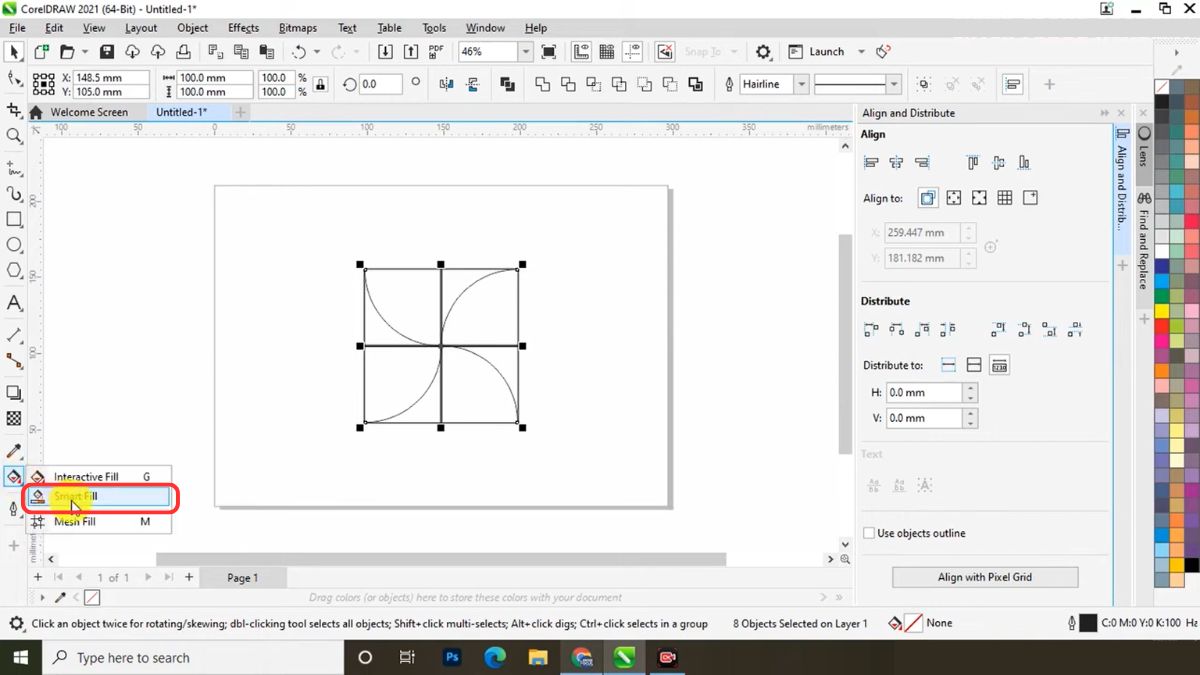The width and height of the screenshot is (1200, 675).
Task: Choose Smart Fill from flyout
Action: [98, 496]
